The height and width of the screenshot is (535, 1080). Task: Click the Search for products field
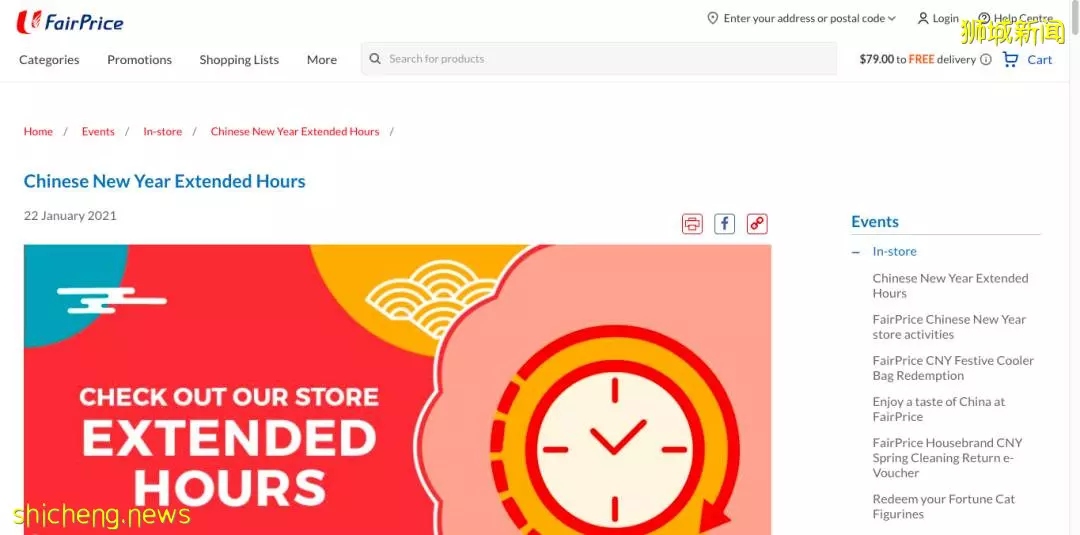tap(599, 59)
